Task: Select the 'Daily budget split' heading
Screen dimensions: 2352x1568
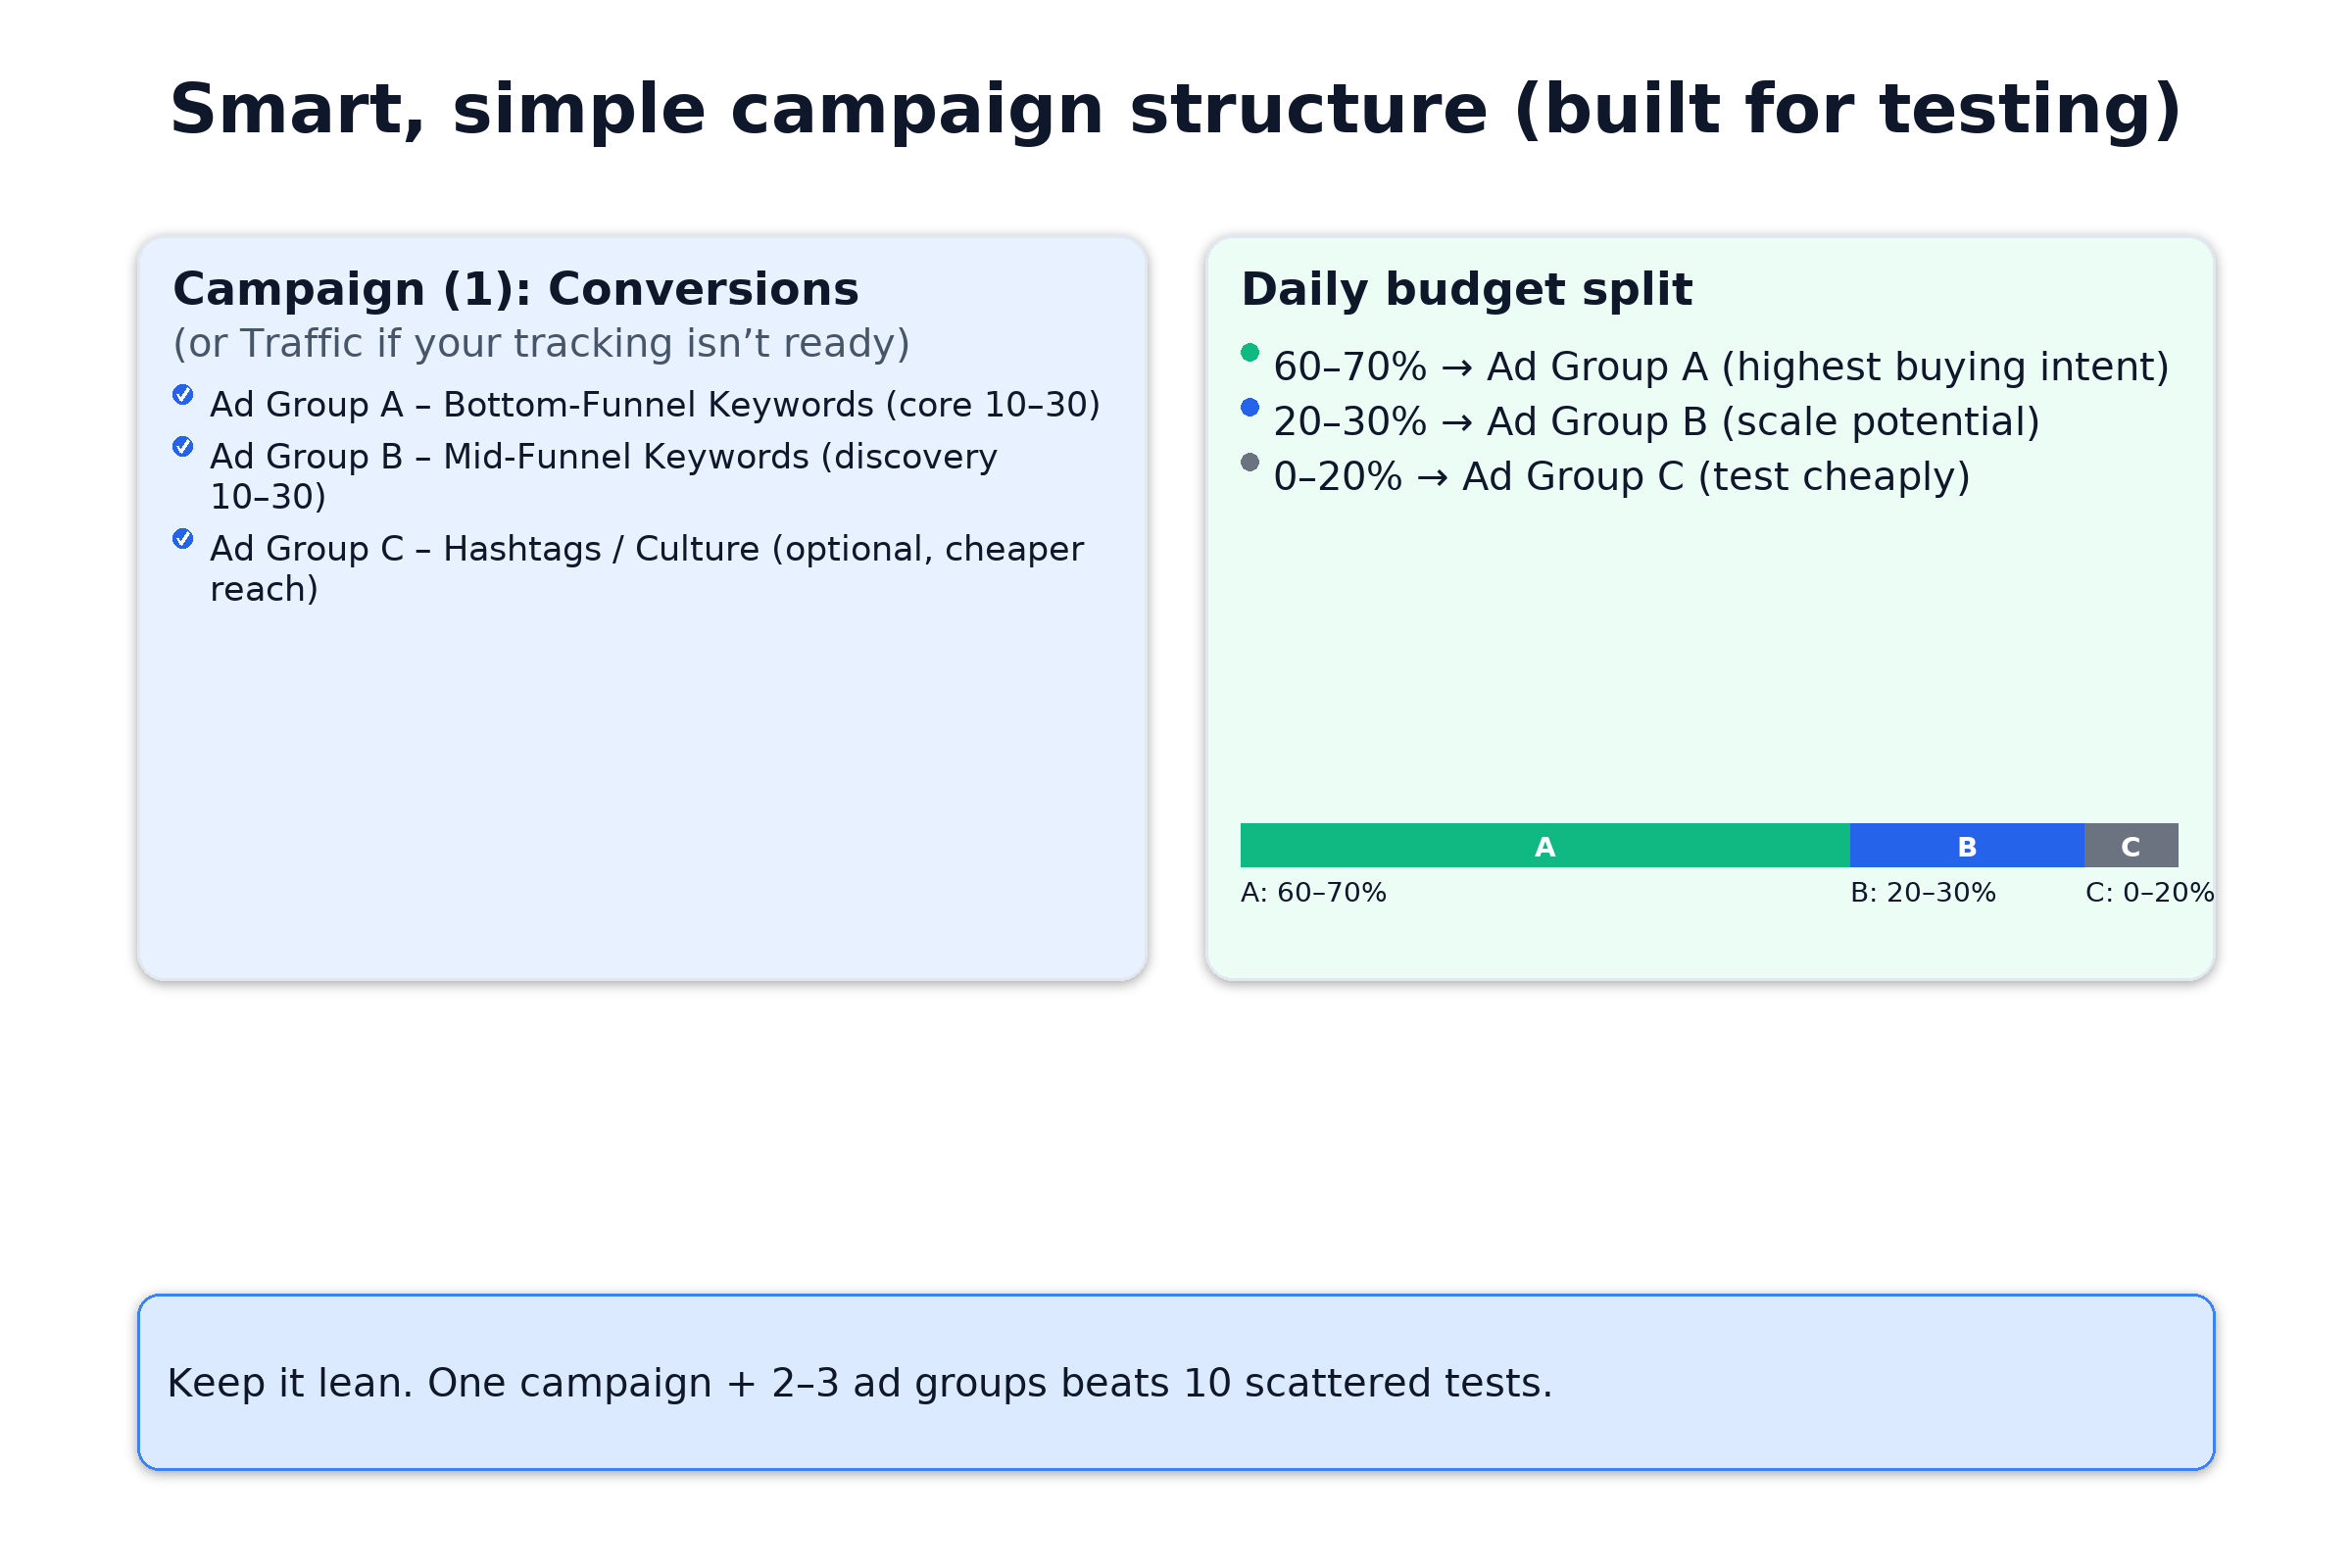Action: point(1466,290)
